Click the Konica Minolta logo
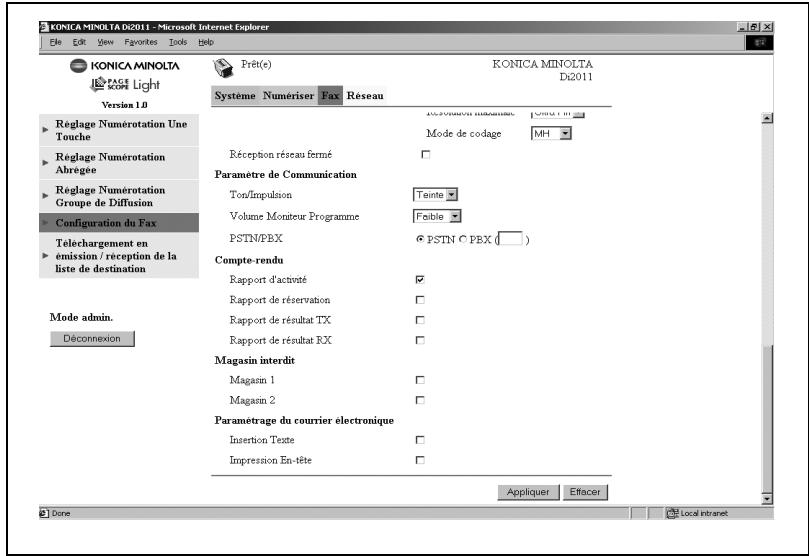This screenshot has height=556, width=809. [x=124, y=66]
